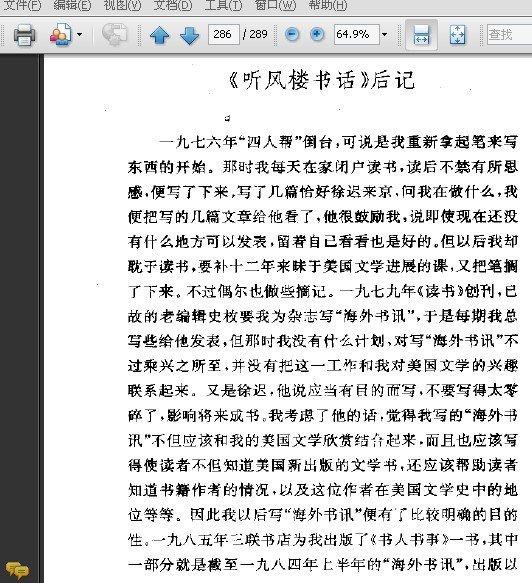The height and width of the screenshot is (583, 532).
Task: Click the greyed-out globe review icon
Action: coord(115,35)
